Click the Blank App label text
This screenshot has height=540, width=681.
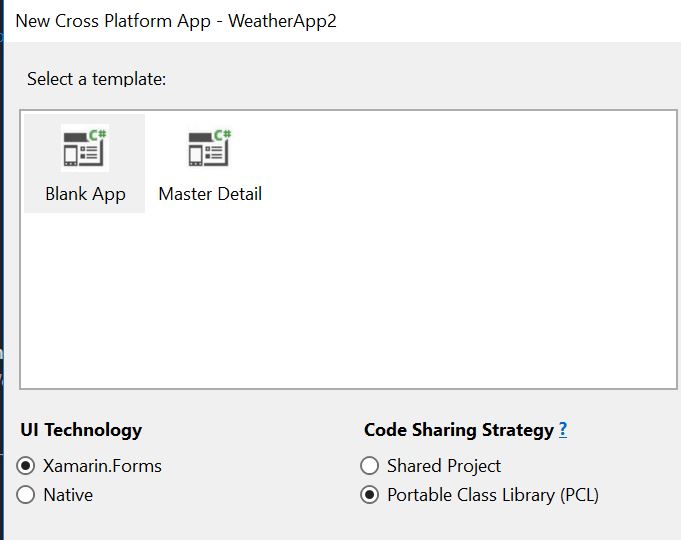coord(86,194)
